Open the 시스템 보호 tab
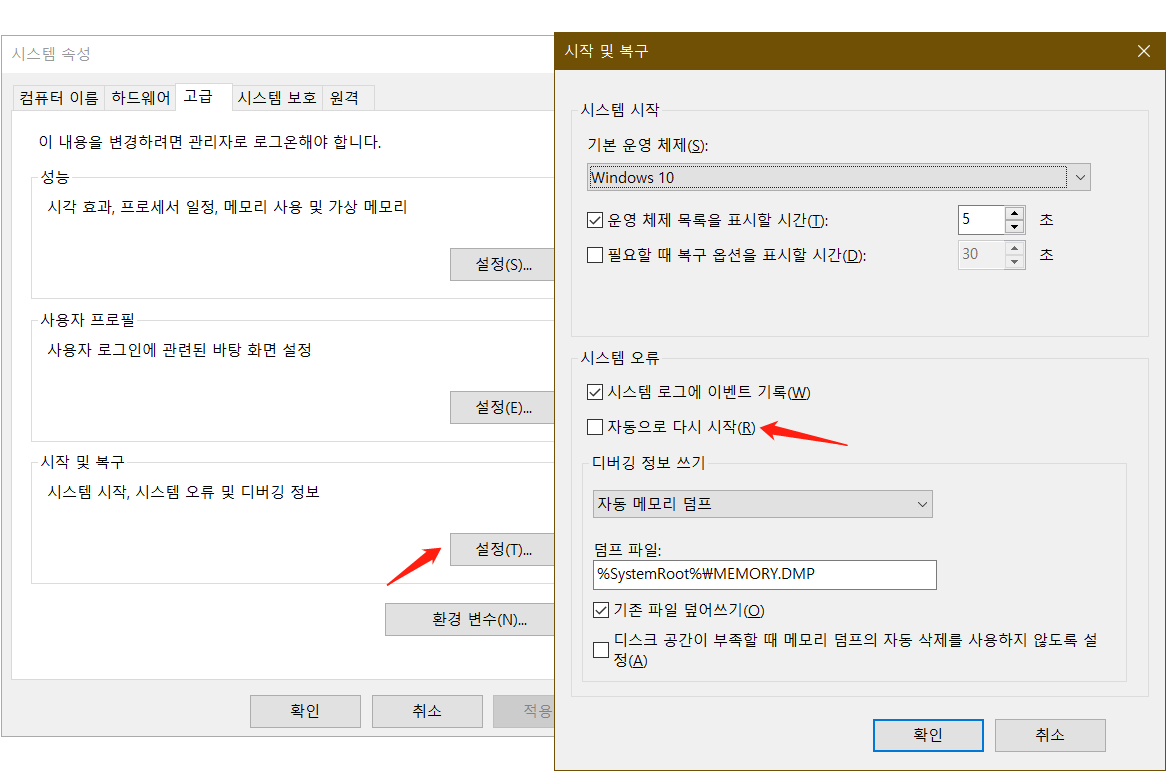This screenshot has width=1167, height=772. coord(277,97)
